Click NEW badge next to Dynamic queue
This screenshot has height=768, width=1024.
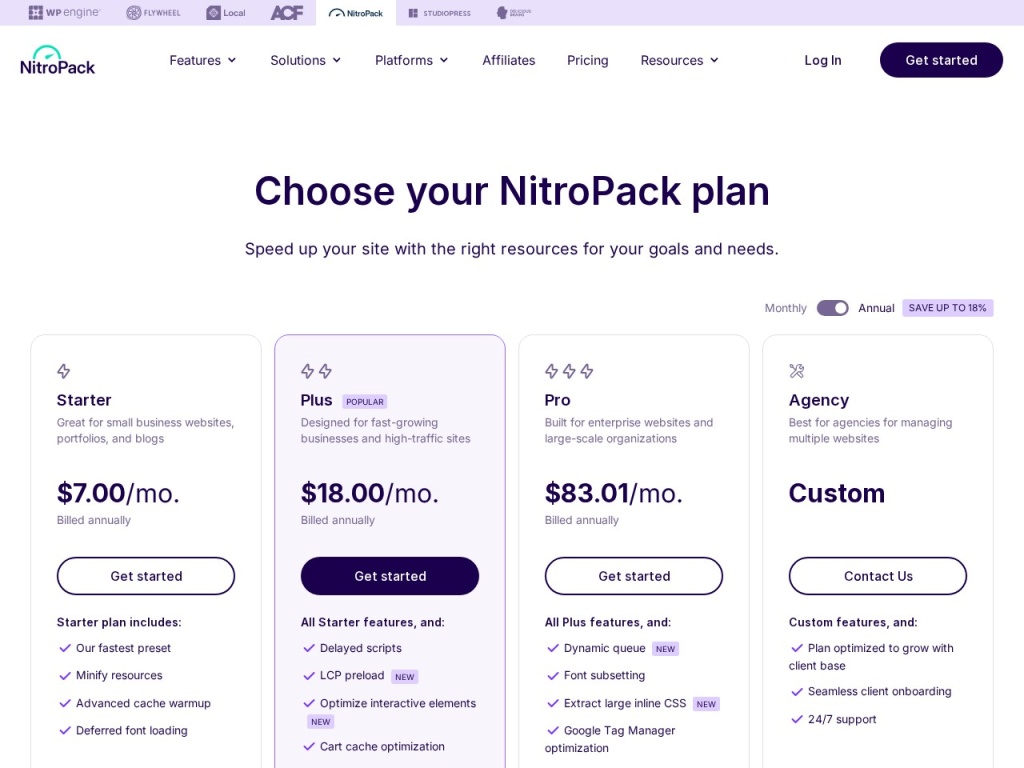tap(665, 648)
